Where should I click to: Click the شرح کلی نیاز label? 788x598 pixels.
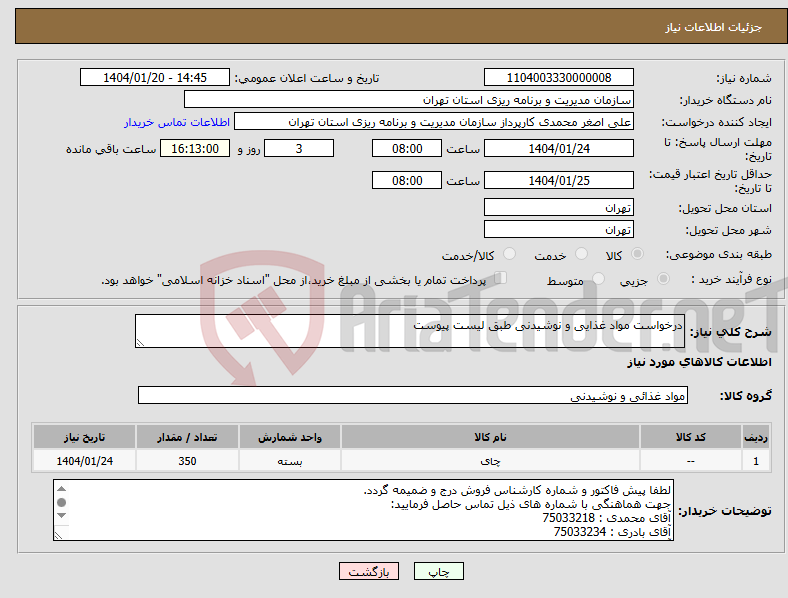click(x=730, y=332)
